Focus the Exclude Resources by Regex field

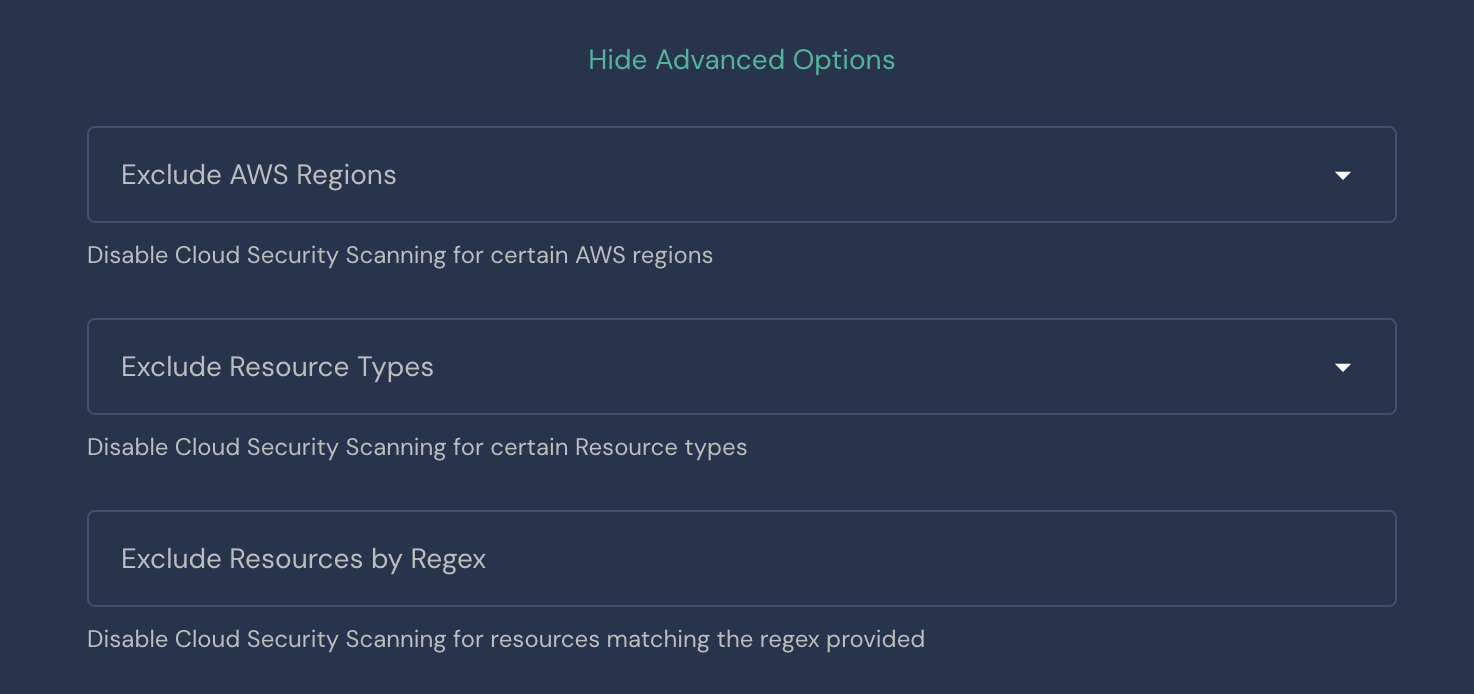click(x=741, y=559)
